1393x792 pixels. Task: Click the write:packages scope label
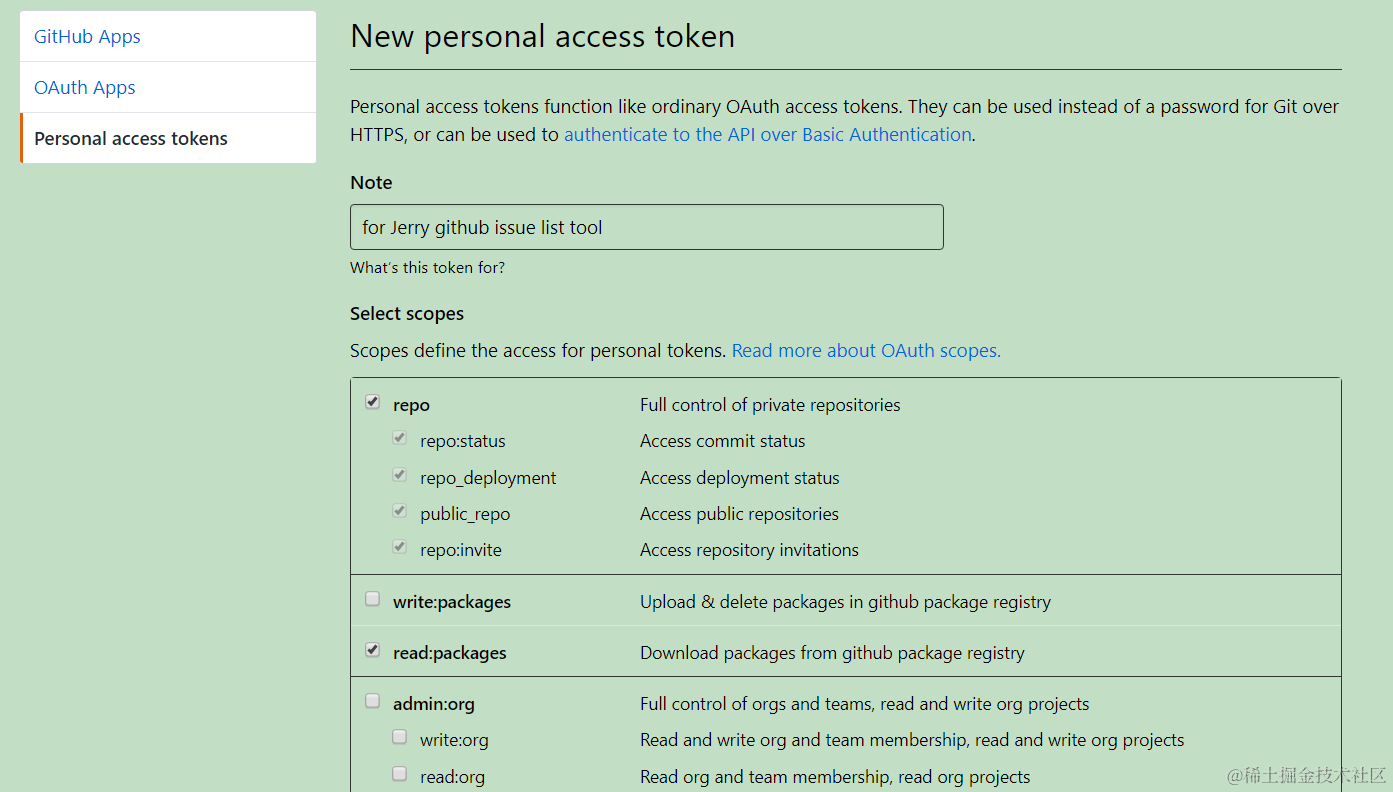[452, 602]
